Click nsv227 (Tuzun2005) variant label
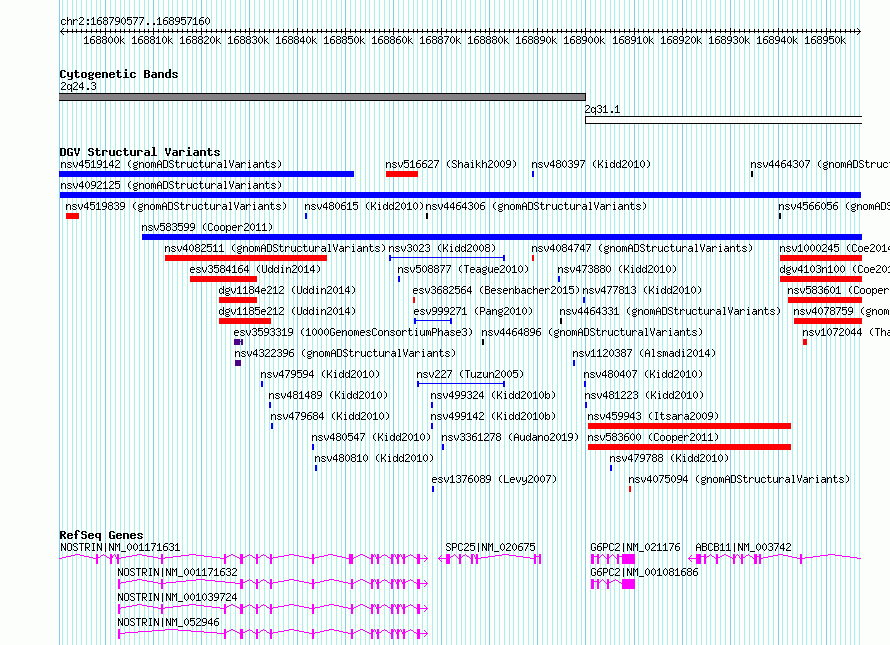890x645 pixels. tap(470, 374)
